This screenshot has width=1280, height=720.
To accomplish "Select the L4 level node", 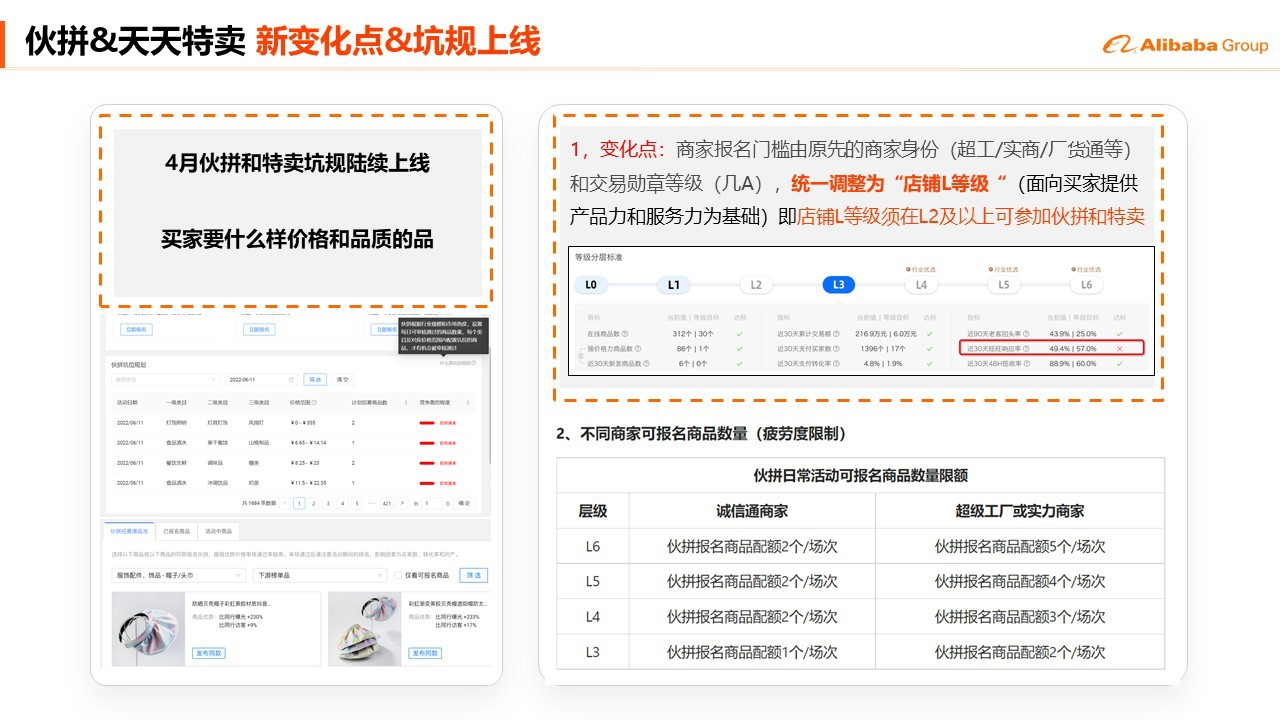I will coord(921,285).
